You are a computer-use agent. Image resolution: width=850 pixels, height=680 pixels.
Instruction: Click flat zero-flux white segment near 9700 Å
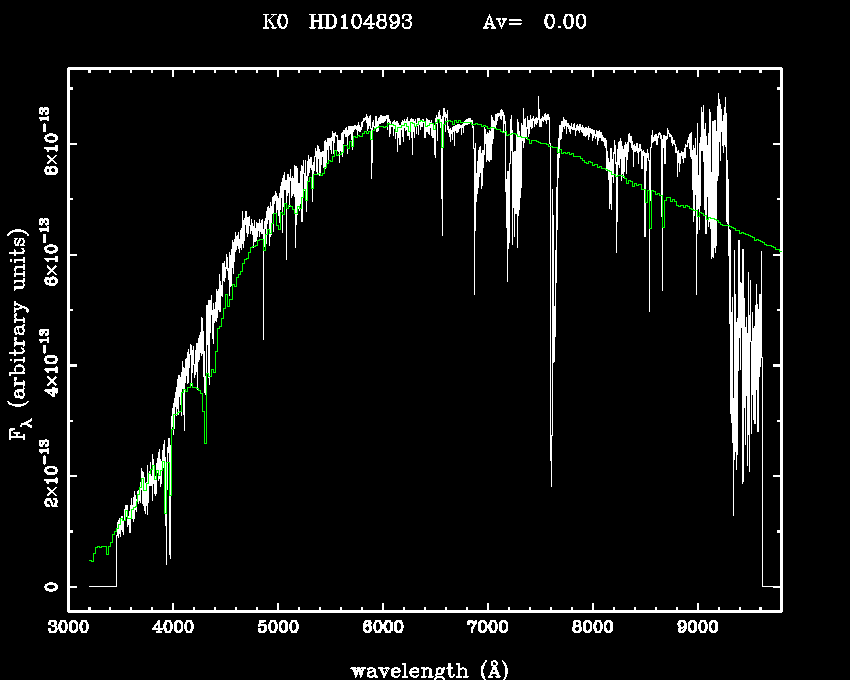[771, 586]
